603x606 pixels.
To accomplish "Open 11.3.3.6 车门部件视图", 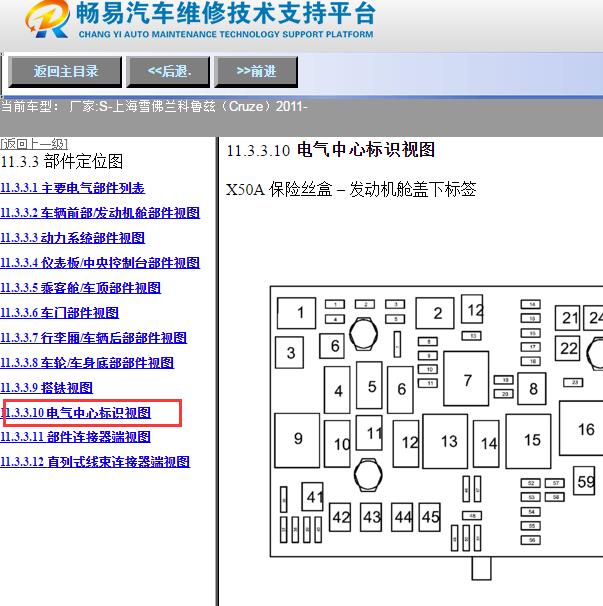I will coord(60,313).
